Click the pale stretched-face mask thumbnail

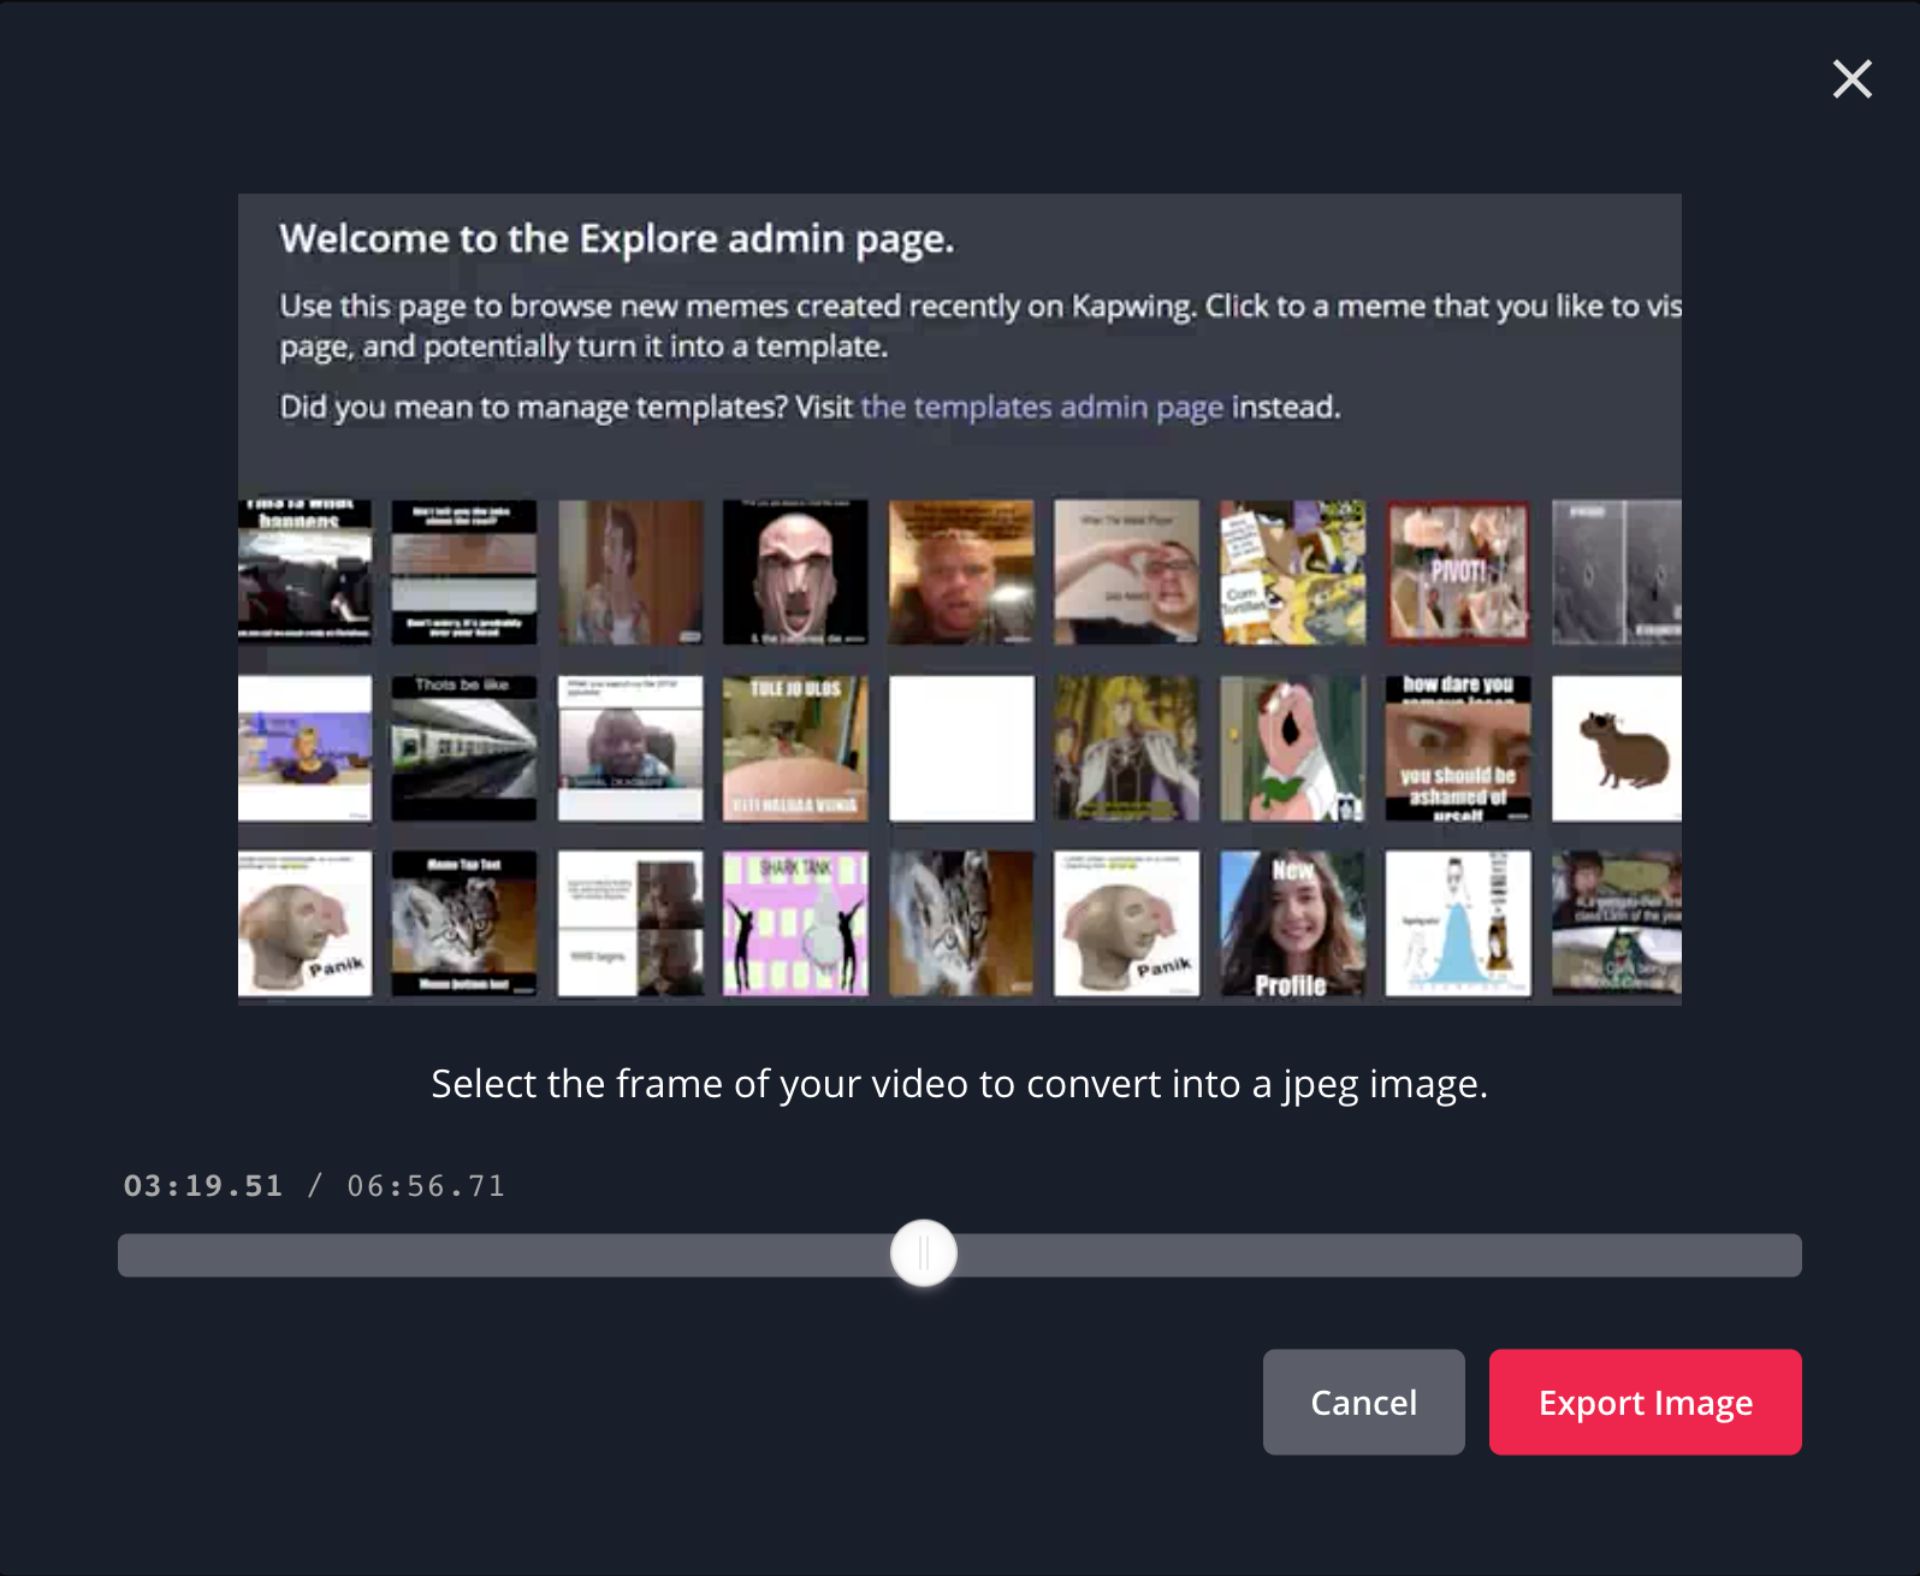[795, 572]
